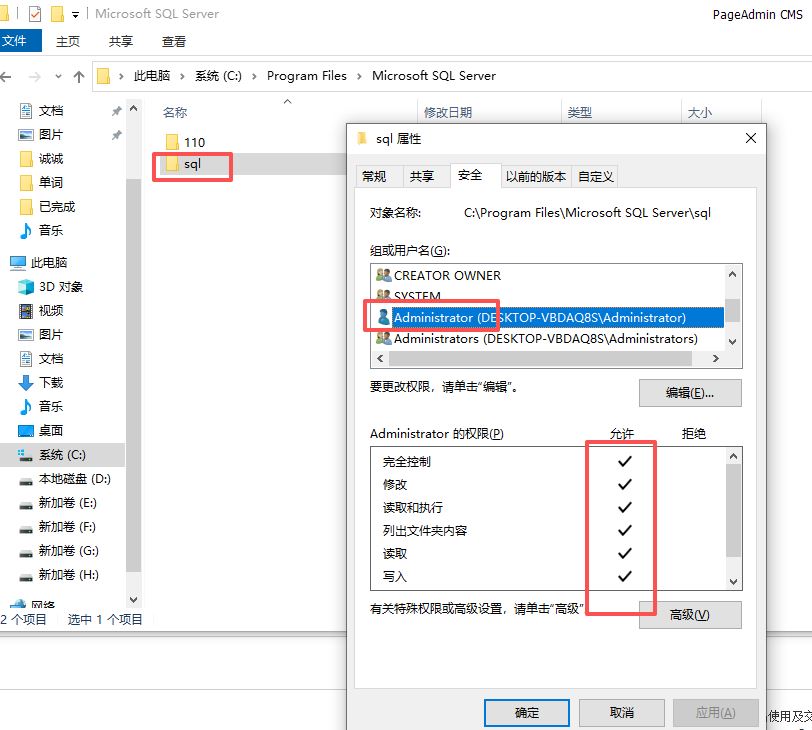This screenshot has height=730, width=812.
Task: Click the 写入 allow checkmark
Action: (625, 576)
